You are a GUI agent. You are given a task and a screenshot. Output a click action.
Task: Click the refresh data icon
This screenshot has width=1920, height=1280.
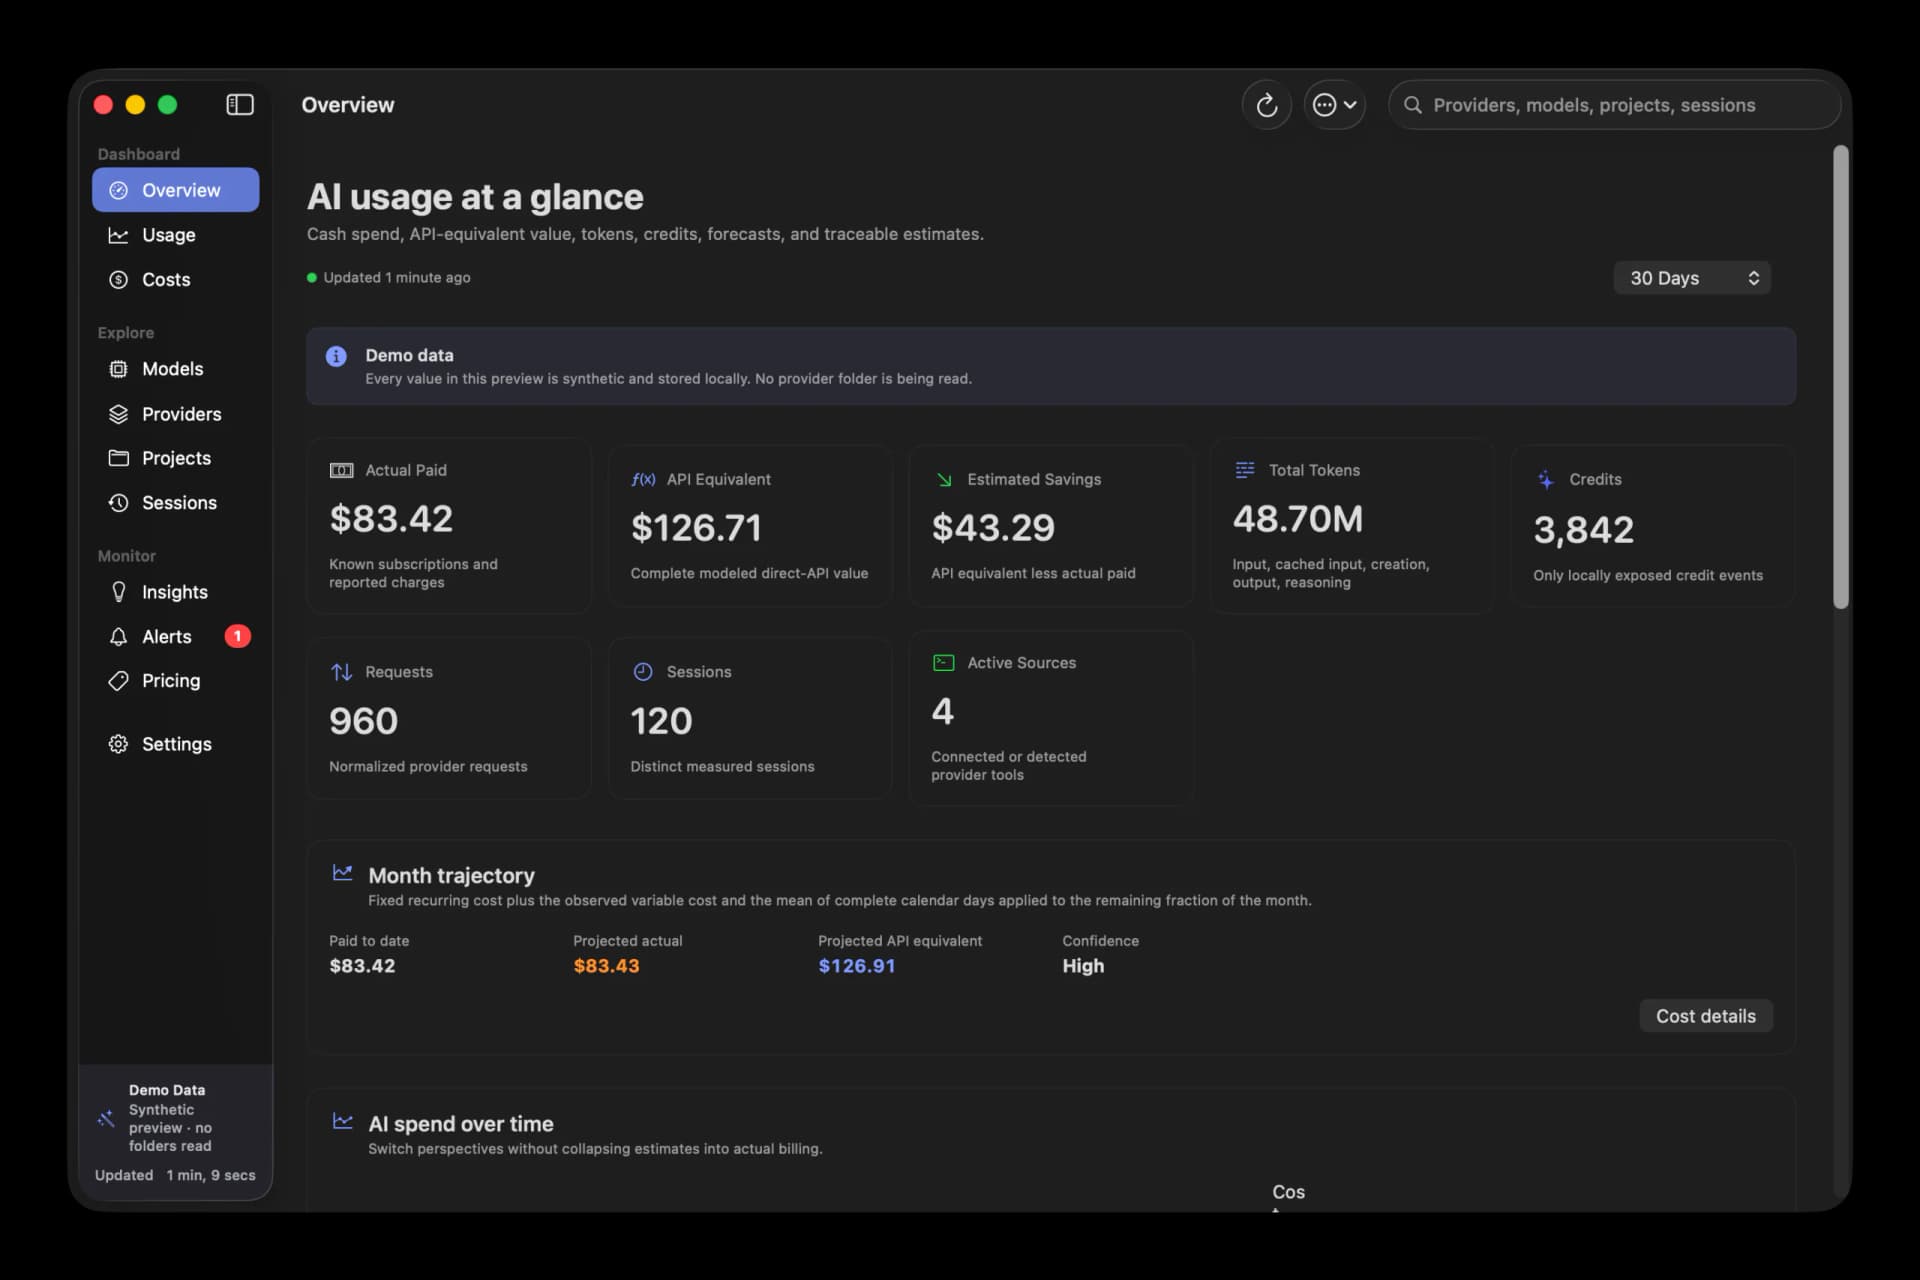(1266, 105)
